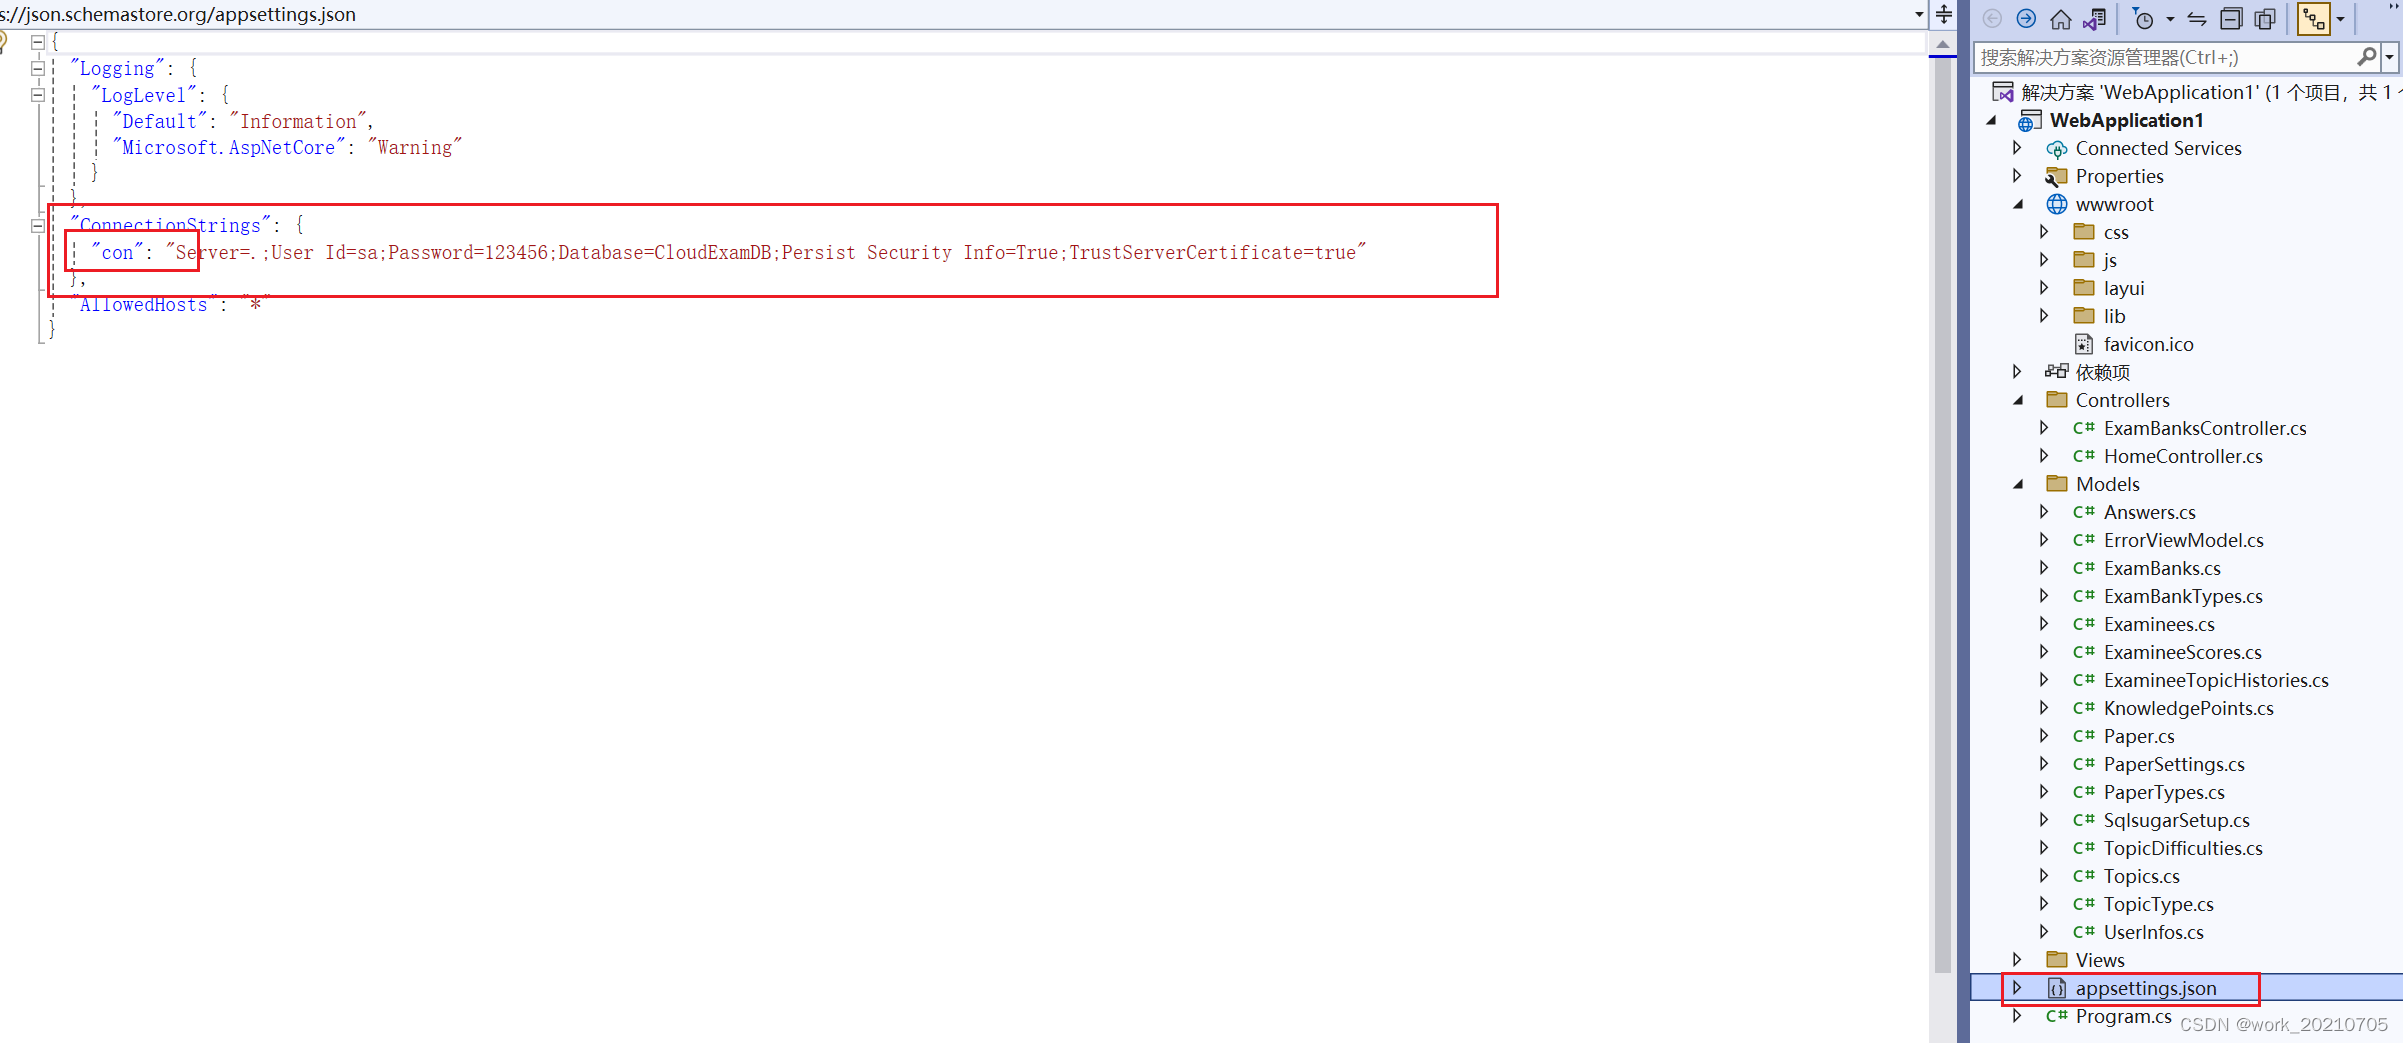Click the Home icon in Solution Explorer toolbar

point(2061,18)
